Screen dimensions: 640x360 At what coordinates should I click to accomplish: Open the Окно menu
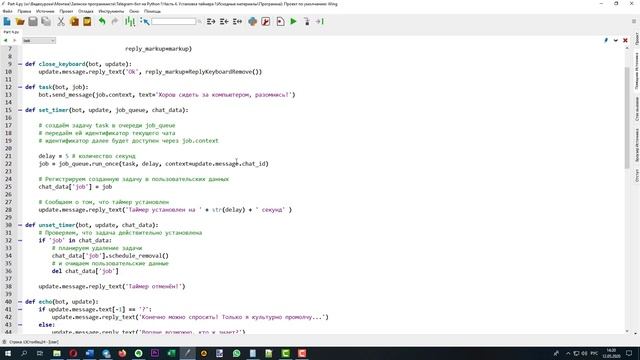[x=134, y=11]
